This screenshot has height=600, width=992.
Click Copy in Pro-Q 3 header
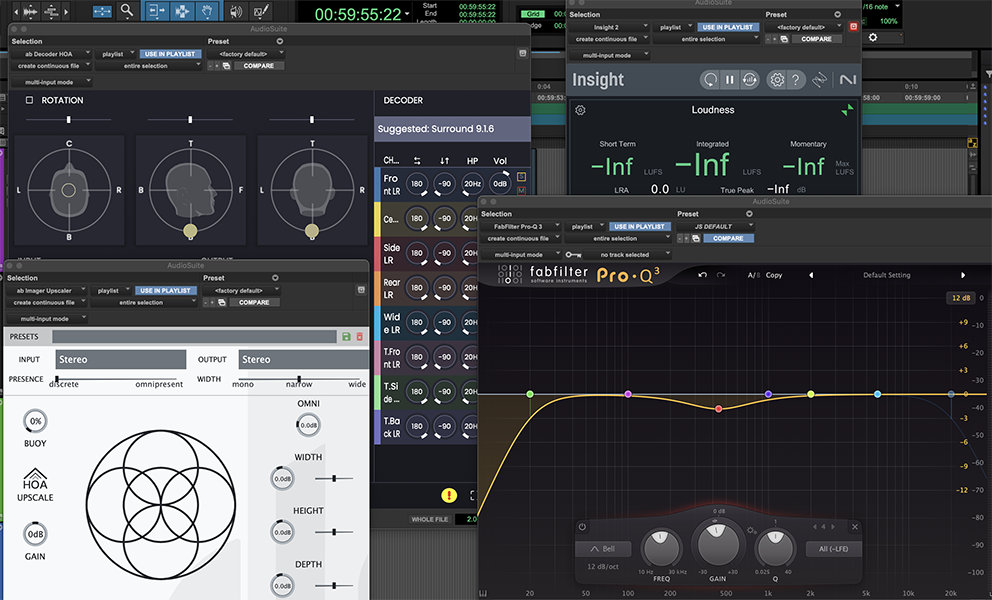774,275
